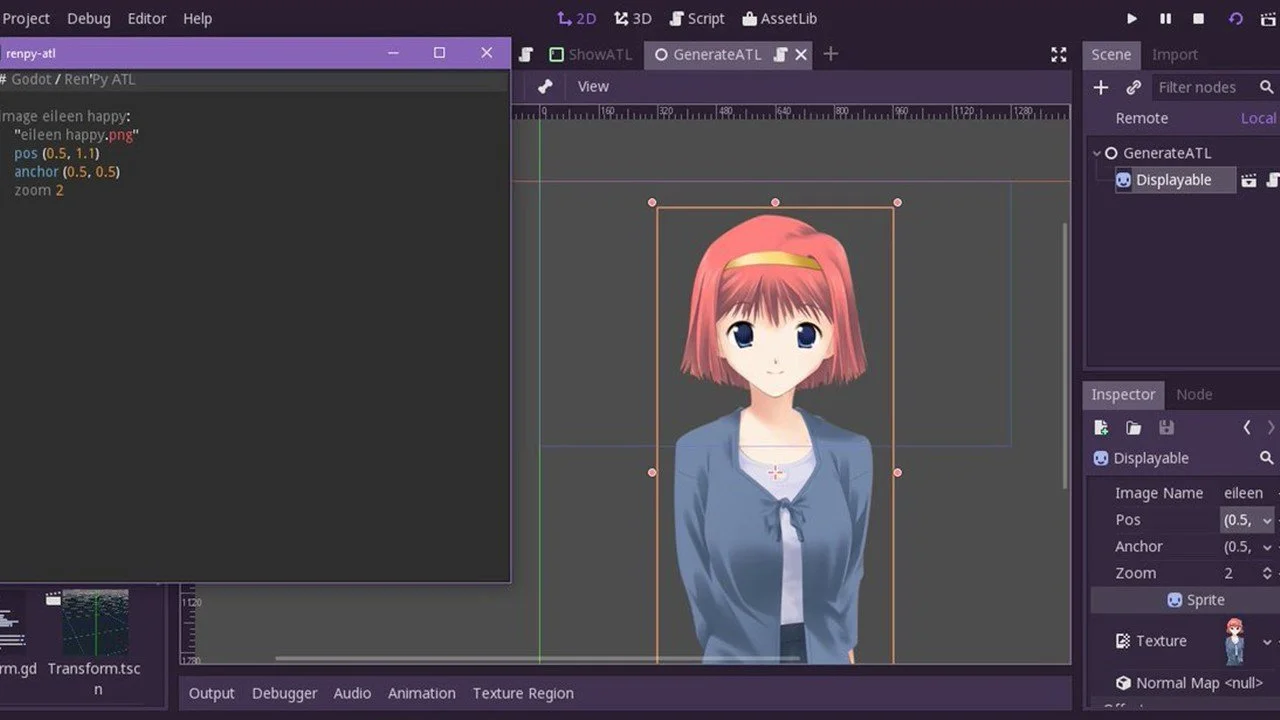Viewport: 1280px width, 720px height.
Task: Play the project with the play icon
Action: (x=1132, y=18)
